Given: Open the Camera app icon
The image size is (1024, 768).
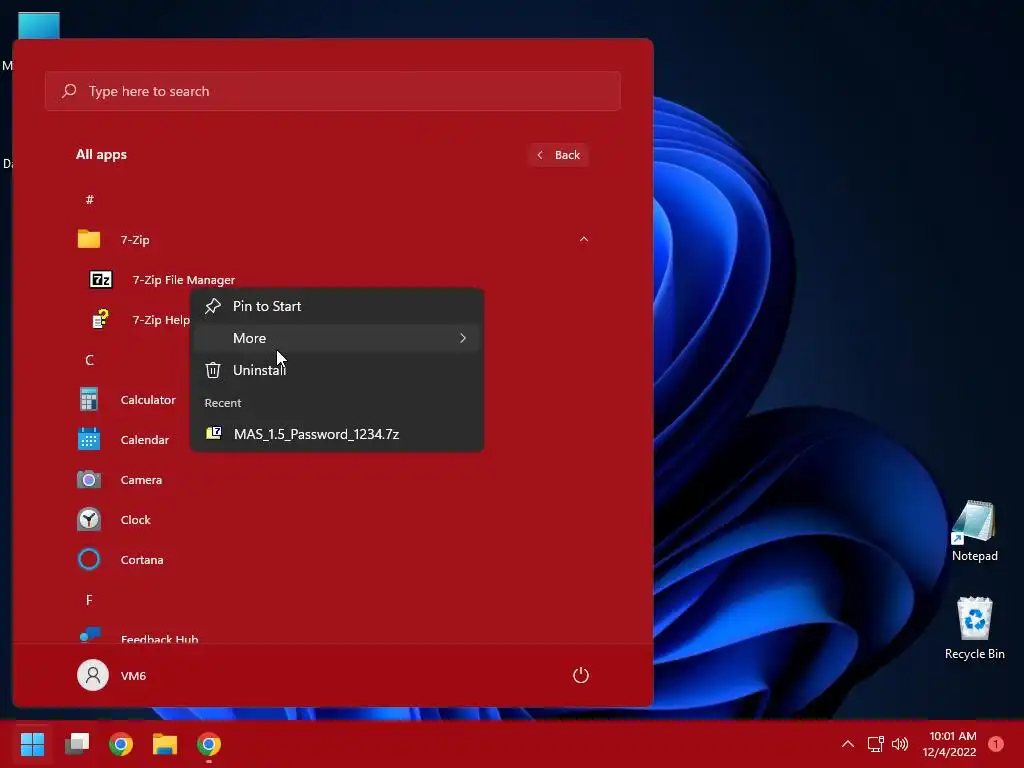Looking at the screenshot, I should [89, 479].
